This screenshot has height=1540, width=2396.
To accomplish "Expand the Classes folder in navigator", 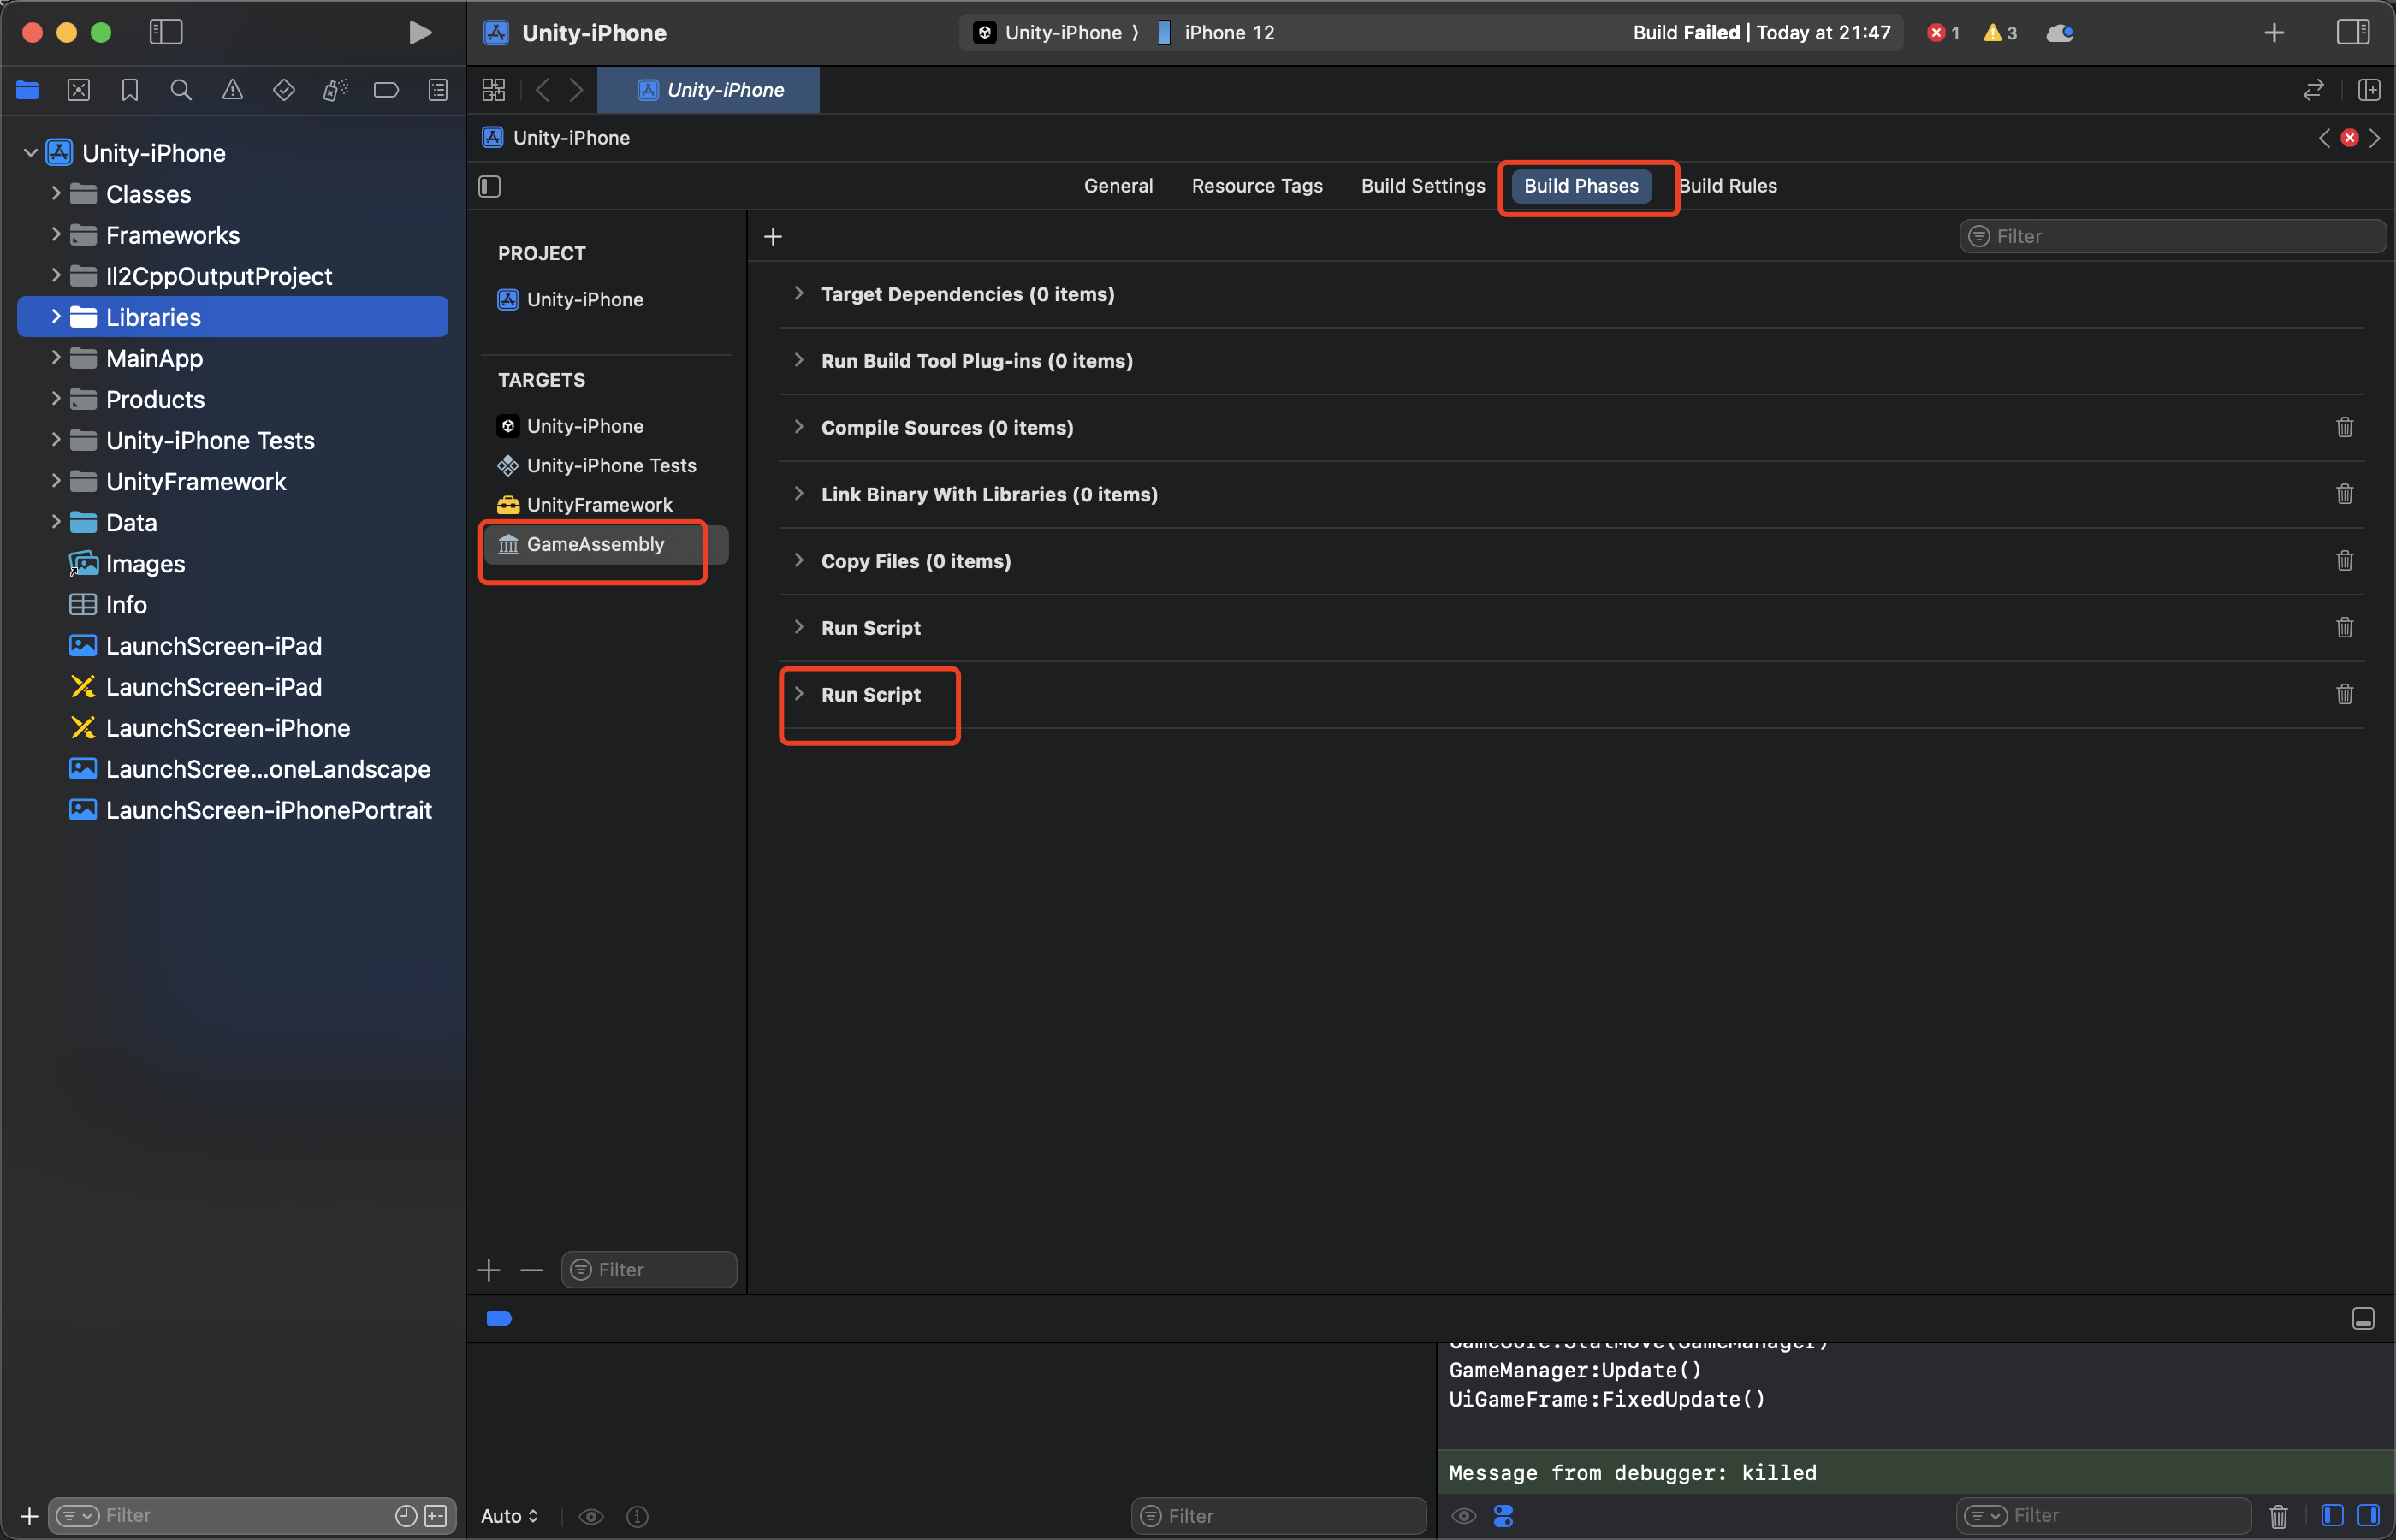I will click(x=56, y=194).
